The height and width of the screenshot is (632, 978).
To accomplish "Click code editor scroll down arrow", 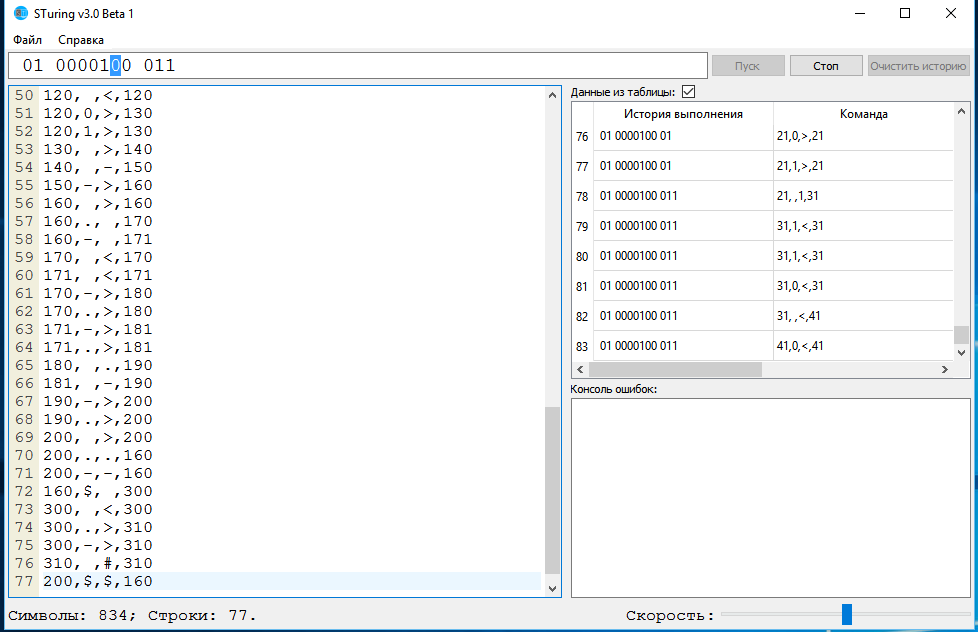I will (552, 588).
